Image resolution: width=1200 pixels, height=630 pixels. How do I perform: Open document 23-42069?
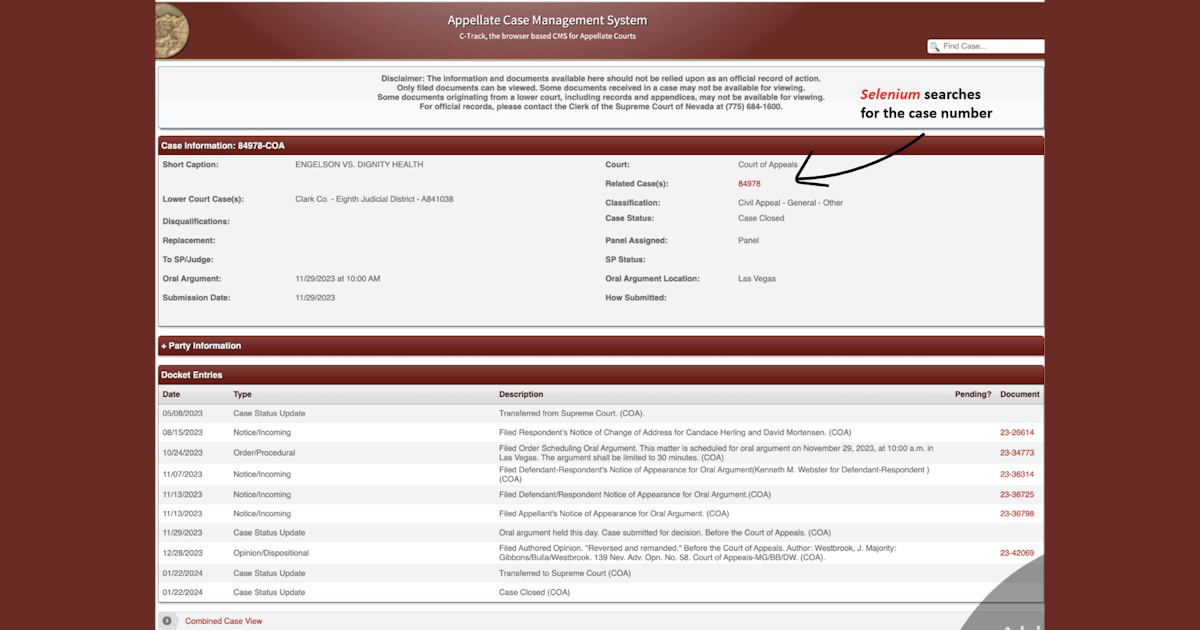tap(1017, 552)
